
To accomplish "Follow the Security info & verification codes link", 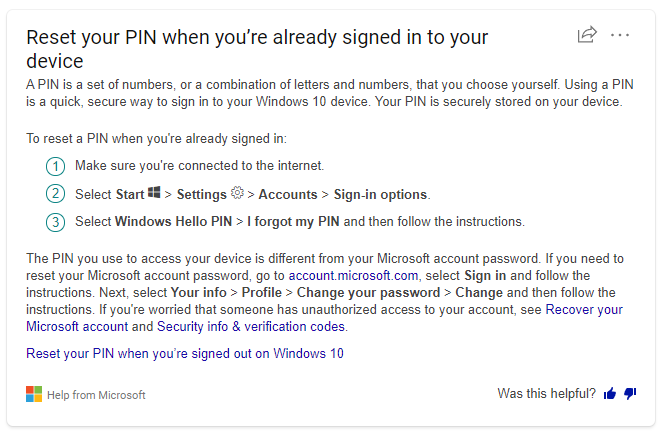I will click(x=251, y=327).
